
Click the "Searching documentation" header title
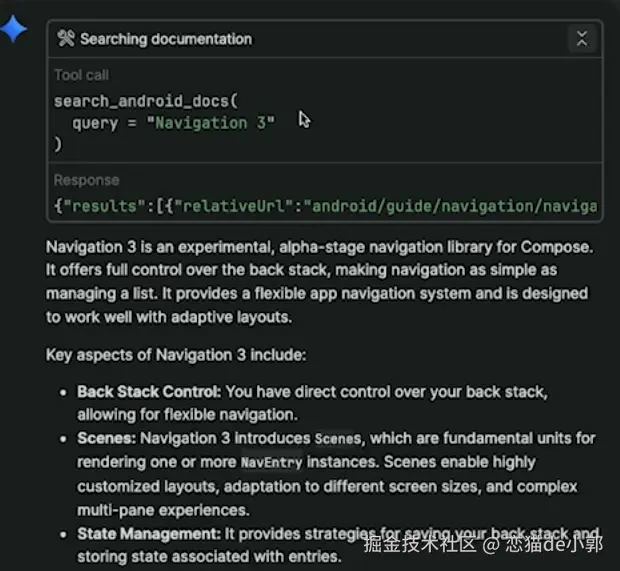[166, 39]
